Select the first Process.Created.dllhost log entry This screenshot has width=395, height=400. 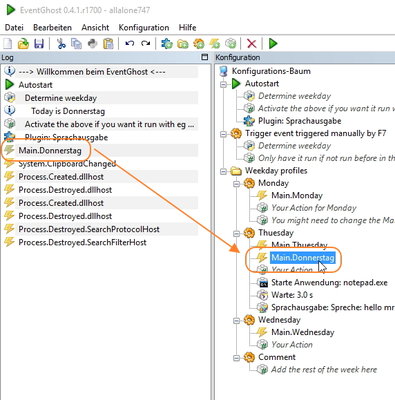[x=61, y=177]
